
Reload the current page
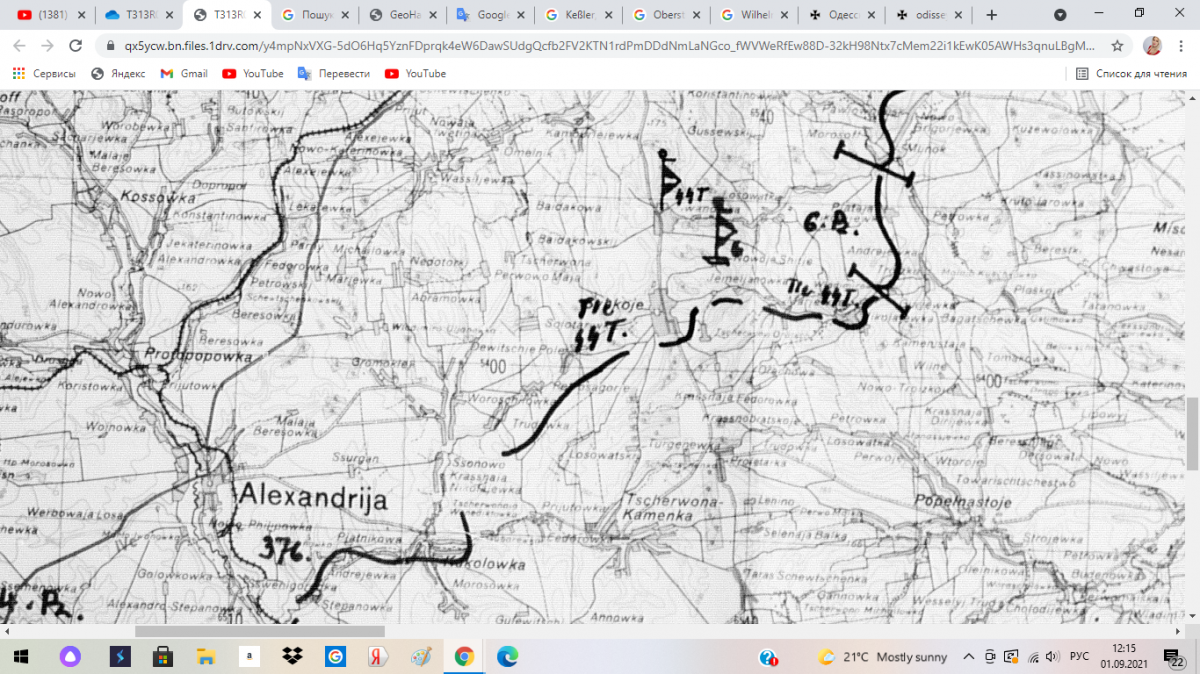click(75, 46)
